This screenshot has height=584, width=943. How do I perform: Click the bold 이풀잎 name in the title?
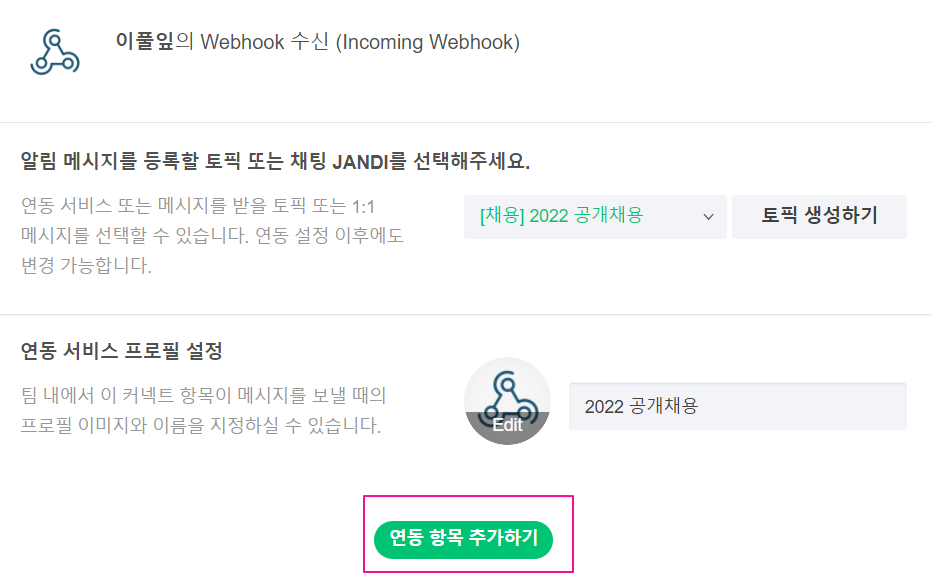(145, 43)
